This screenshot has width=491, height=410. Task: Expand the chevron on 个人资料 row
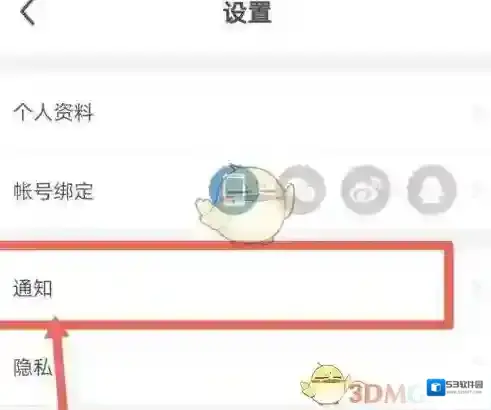pyautogui.click(x=479, y=113)
